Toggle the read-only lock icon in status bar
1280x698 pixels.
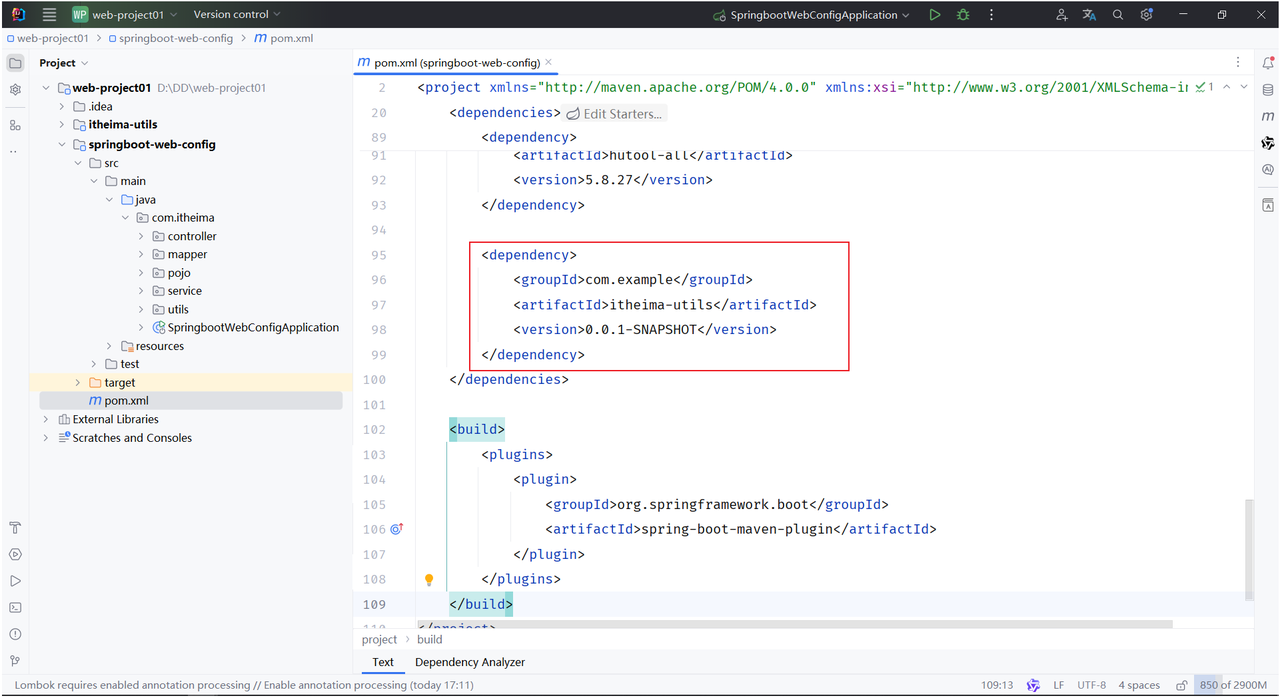click(x=1181, y=686)
